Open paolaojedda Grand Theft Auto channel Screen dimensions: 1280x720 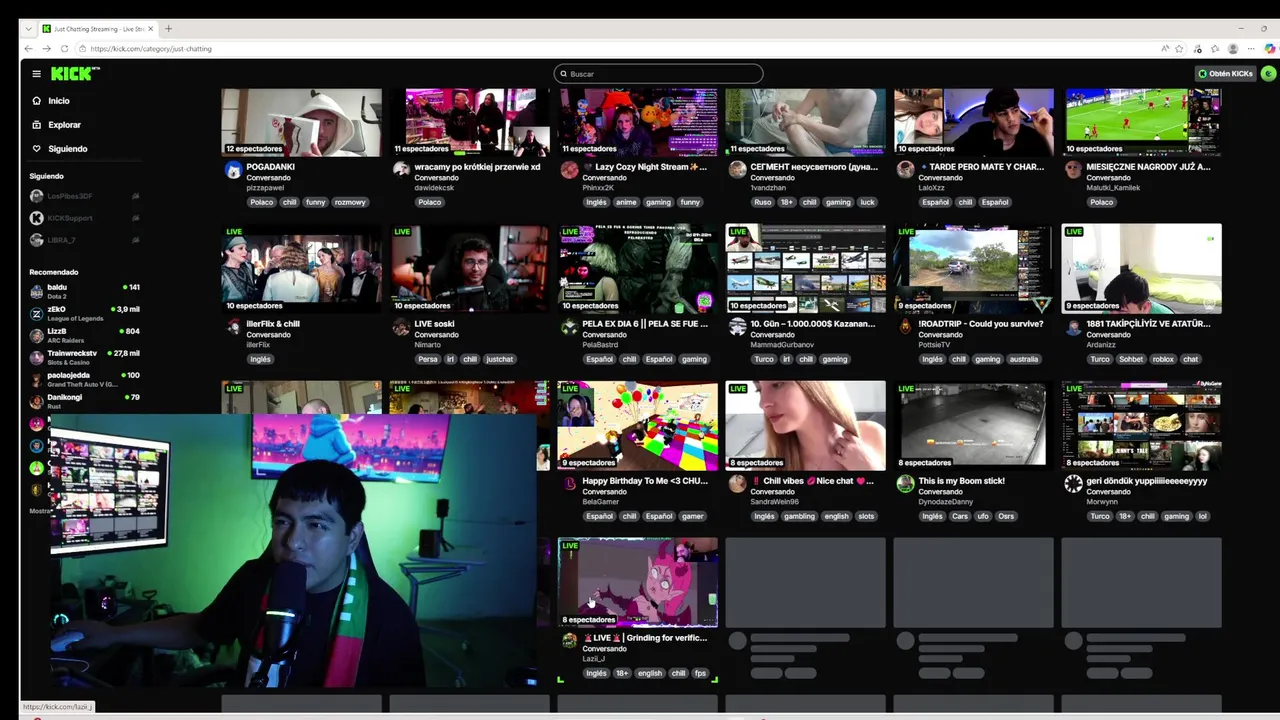pyautogui.click(x=85, y=379)
